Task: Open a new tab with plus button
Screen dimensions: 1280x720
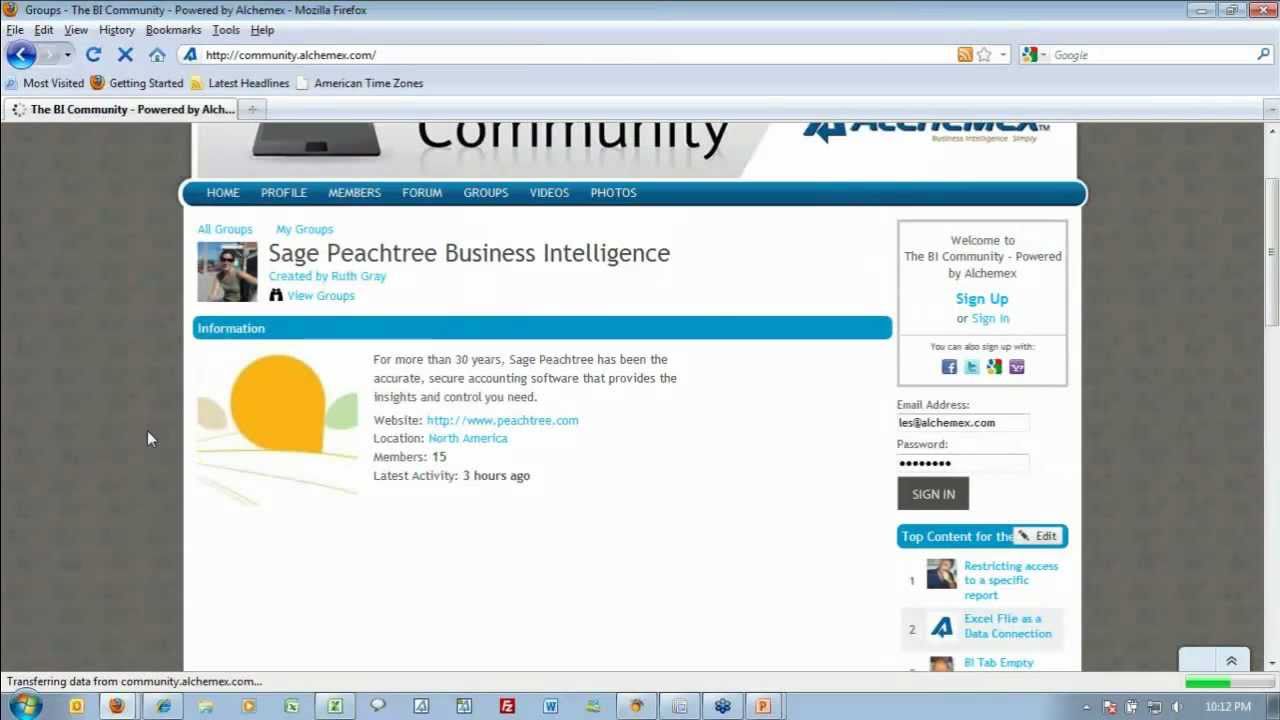Action: coord(252,109)
